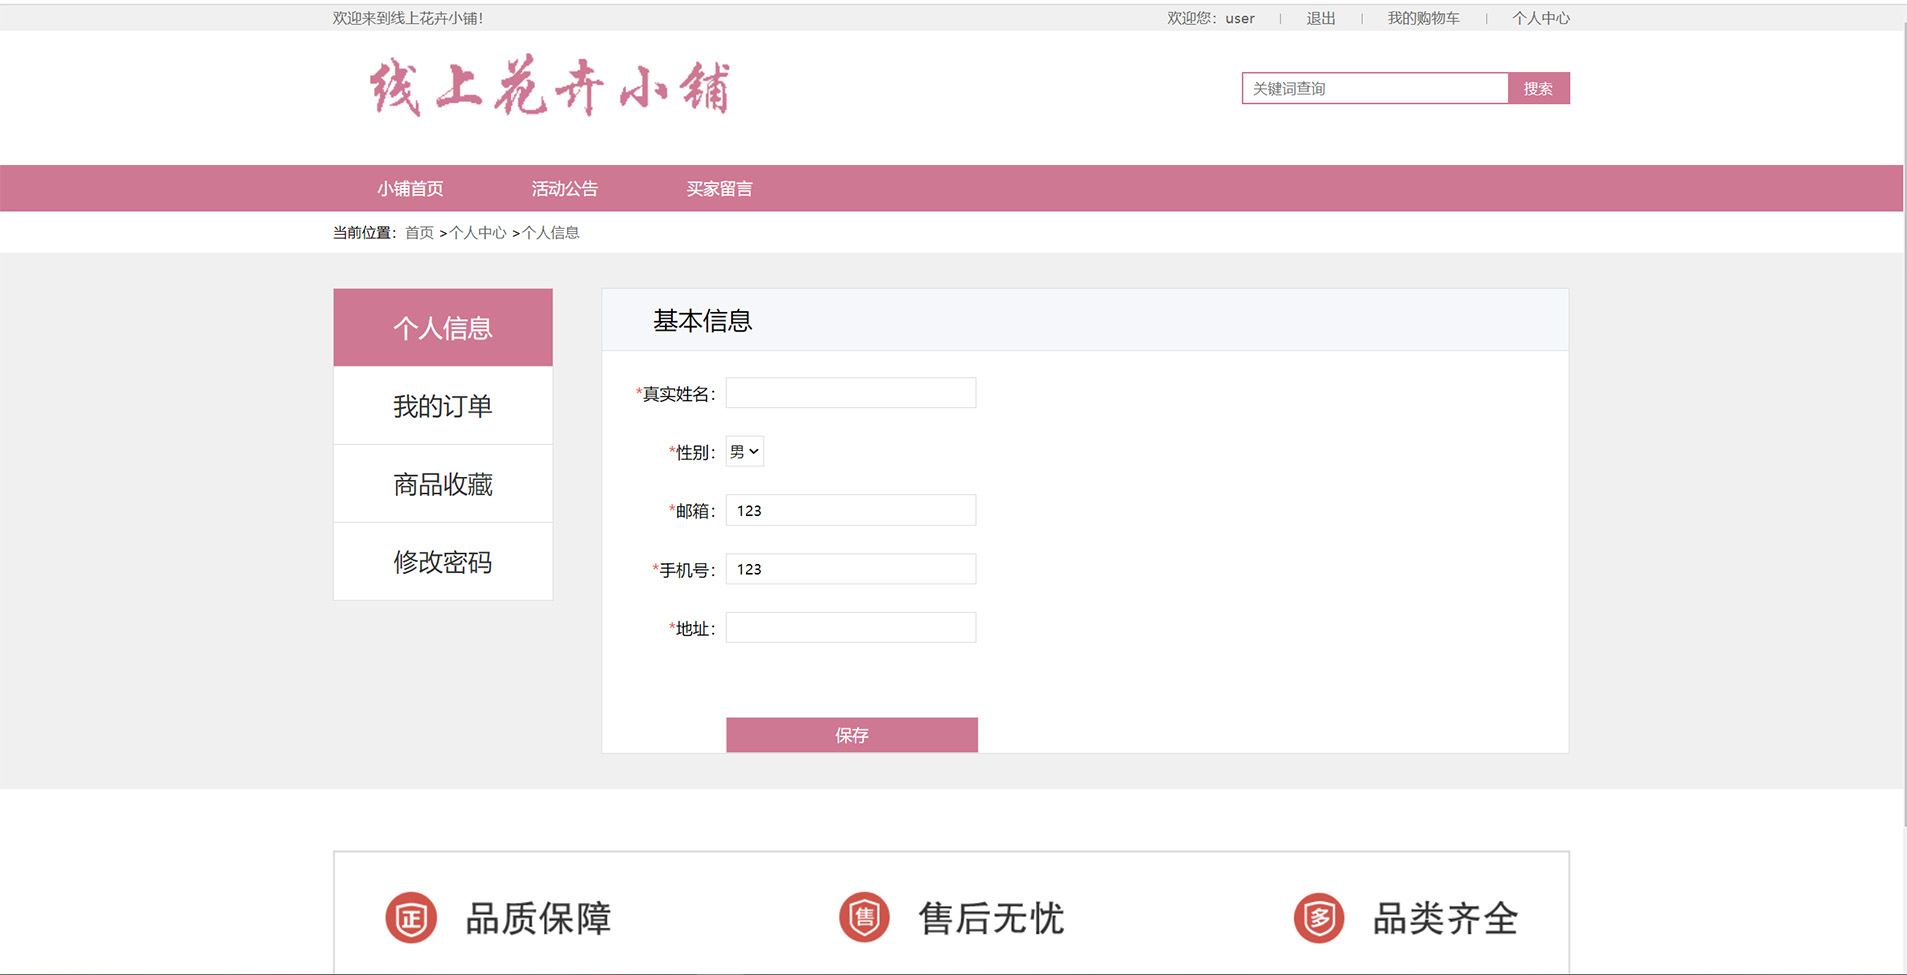Click the 售后无忧 label text
The height and width of the screenshot is (975, 1907).
click(991, 918)
